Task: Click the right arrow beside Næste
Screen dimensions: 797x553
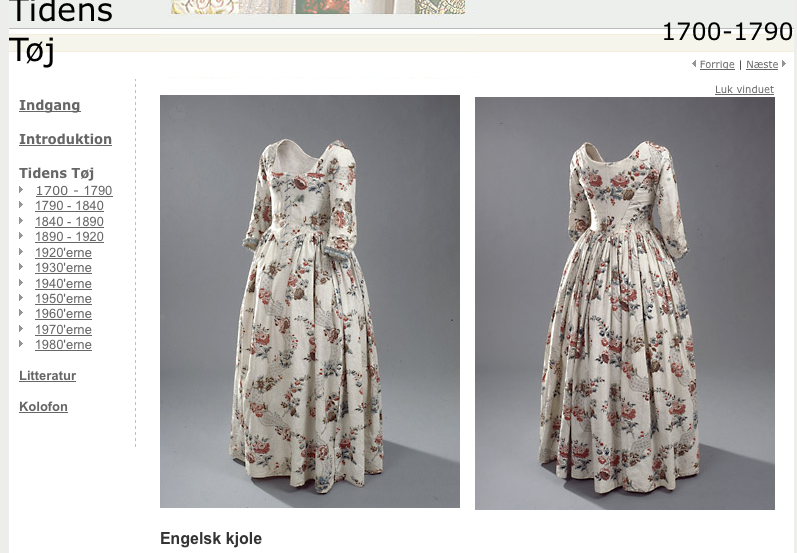Action: [784, 64]
